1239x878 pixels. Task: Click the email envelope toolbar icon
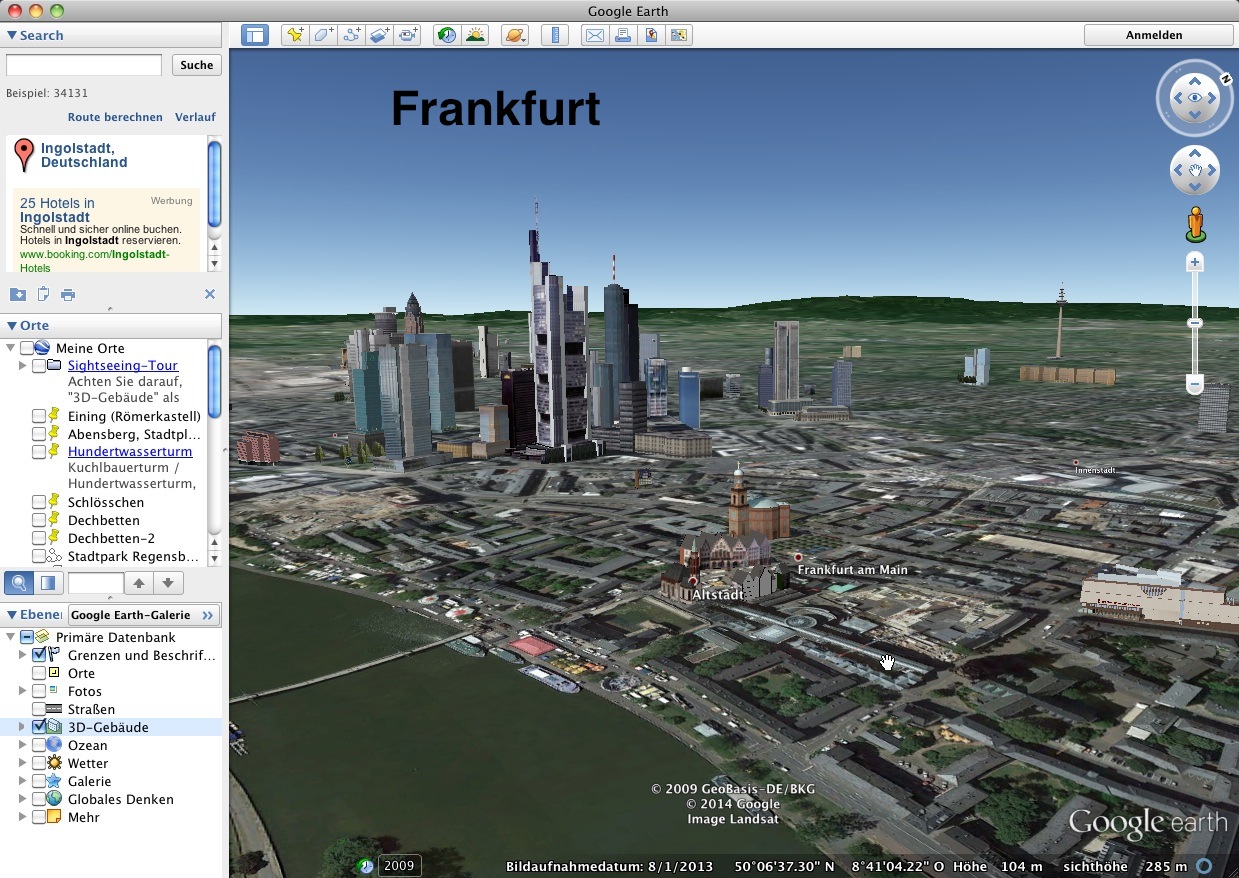coord(595,35)
